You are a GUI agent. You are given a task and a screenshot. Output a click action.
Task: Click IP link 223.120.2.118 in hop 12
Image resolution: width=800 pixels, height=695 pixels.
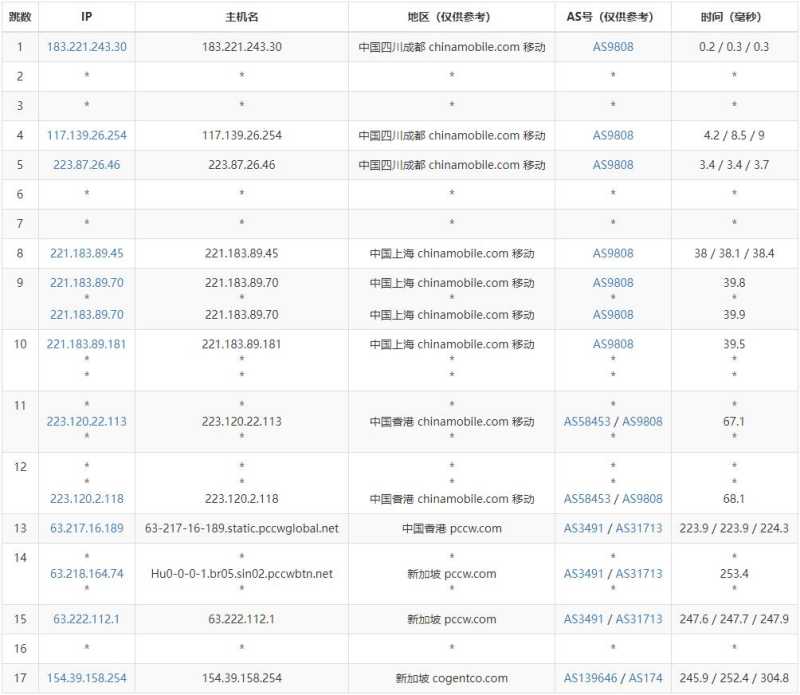[87, 499]
